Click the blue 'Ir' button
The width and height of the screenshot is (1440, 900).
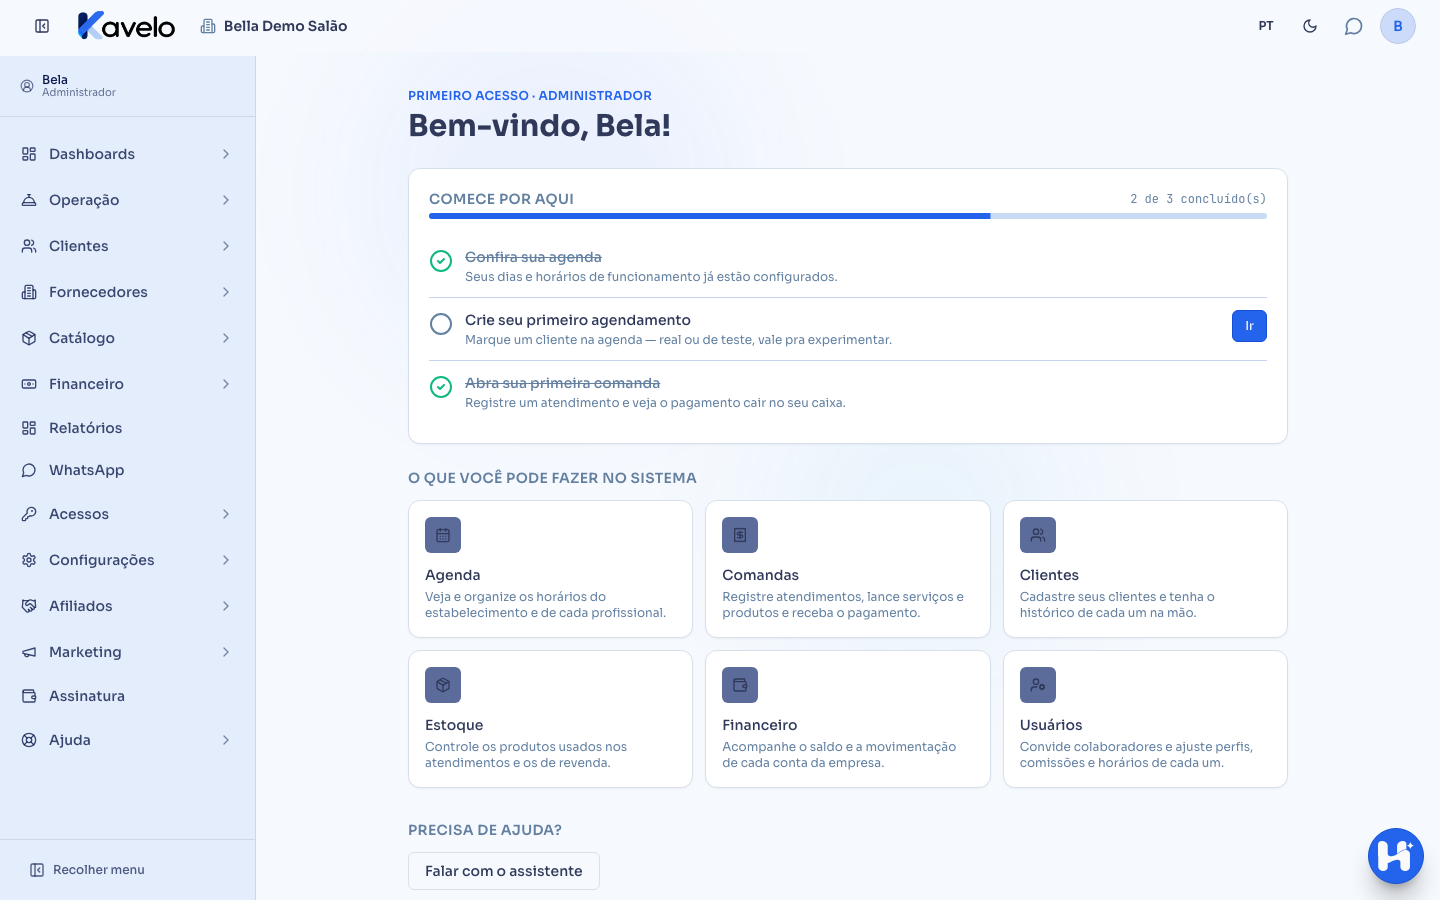click(x=1249, y=326)
